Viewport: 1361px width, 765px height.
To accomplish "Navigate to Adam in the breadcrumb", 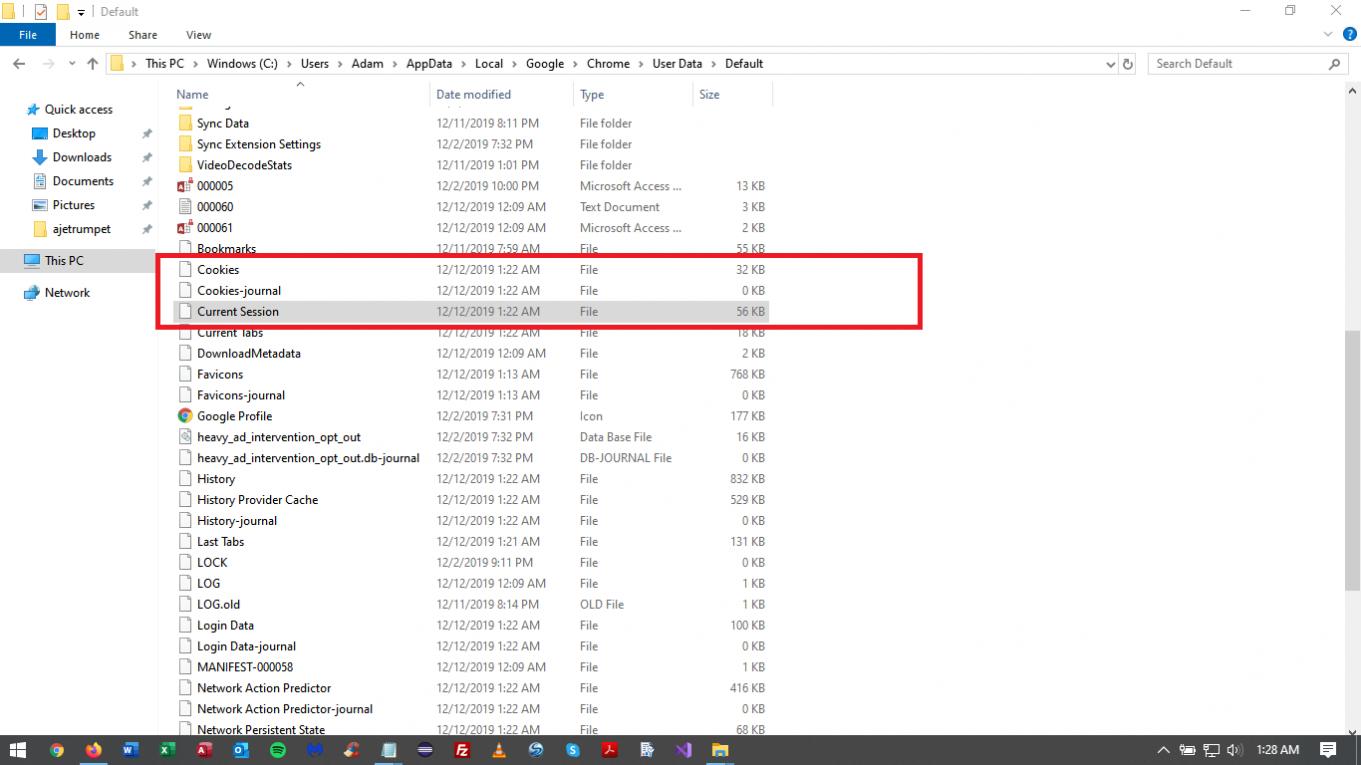I will click(x=367, y=63).
